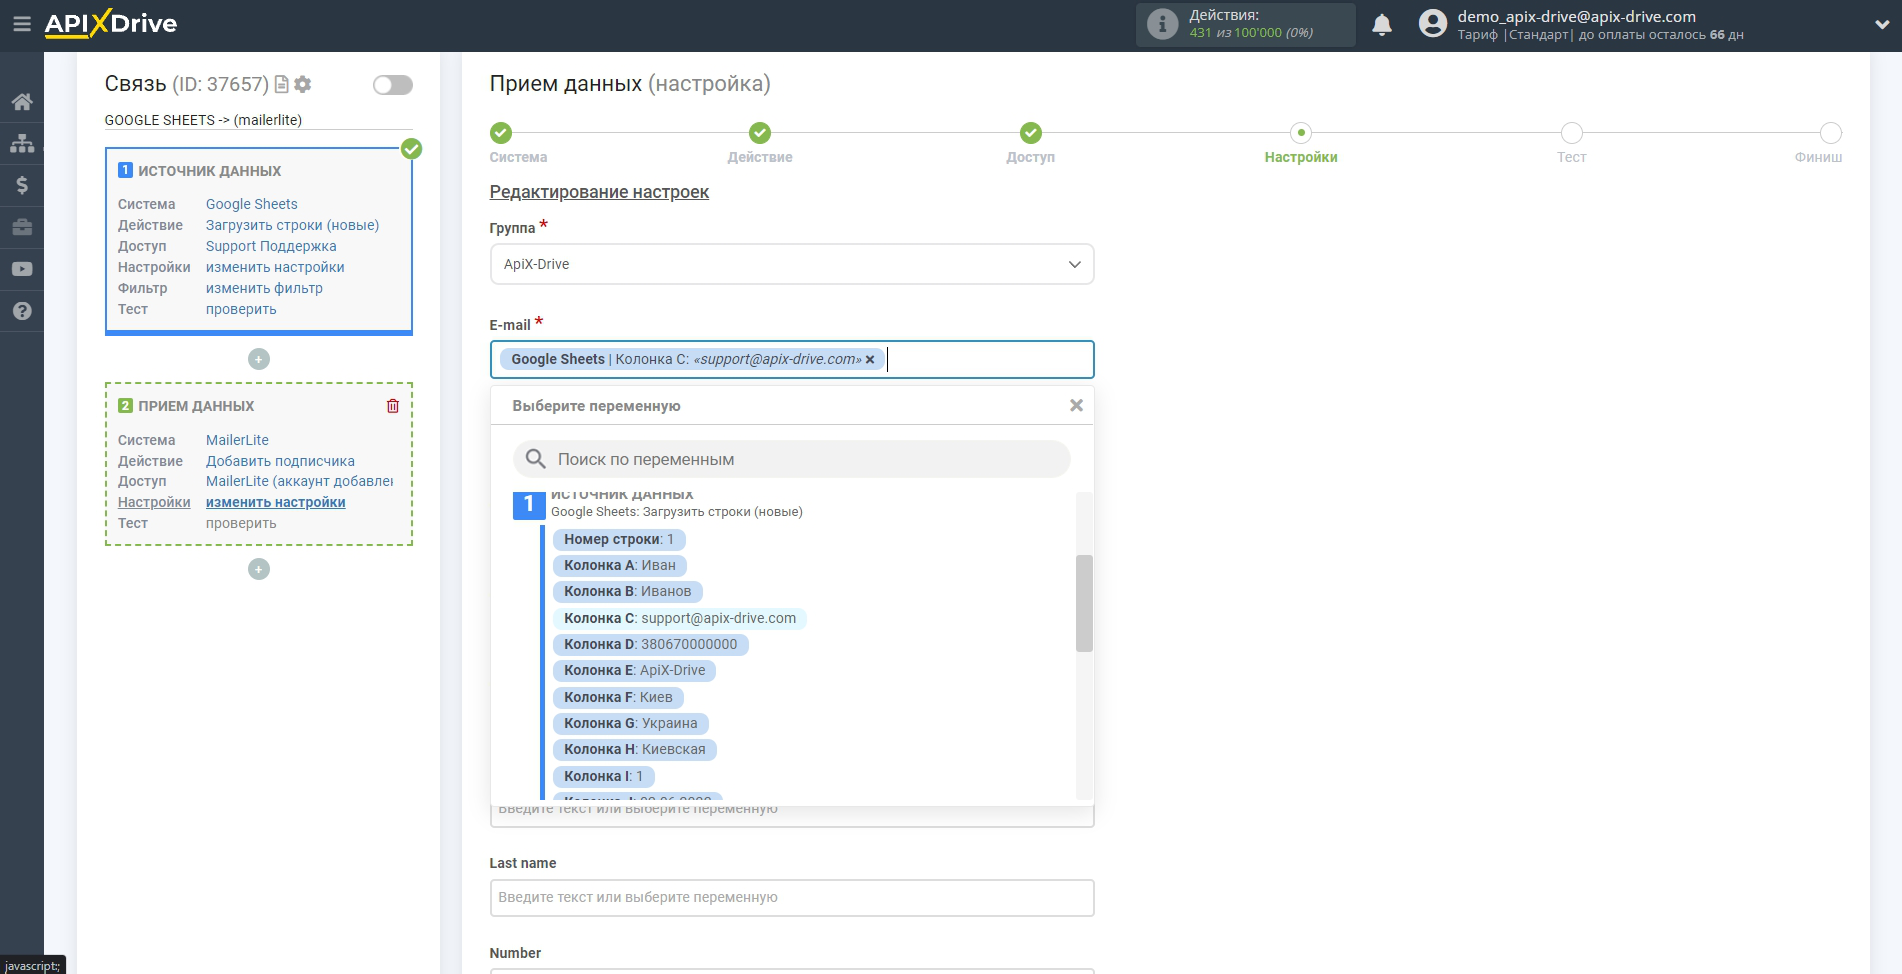
Task: Open connection settings gear icon
Action: pos(303,84)
